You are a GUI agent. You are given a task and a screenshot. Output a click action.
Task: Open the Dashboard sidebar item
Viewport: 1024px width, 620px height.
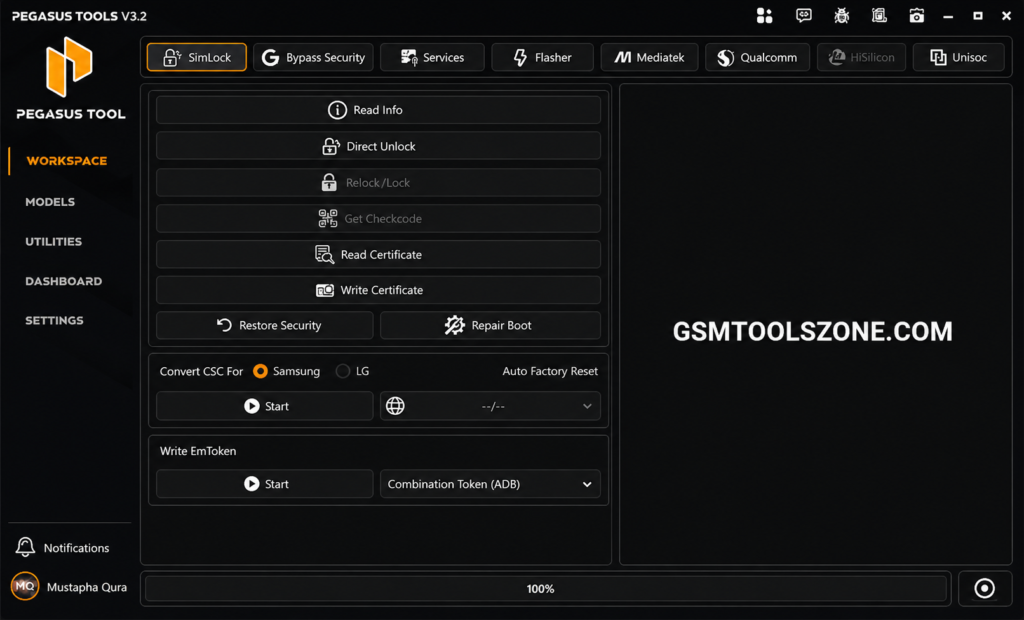pyautogui.click(x=63, y=281)
